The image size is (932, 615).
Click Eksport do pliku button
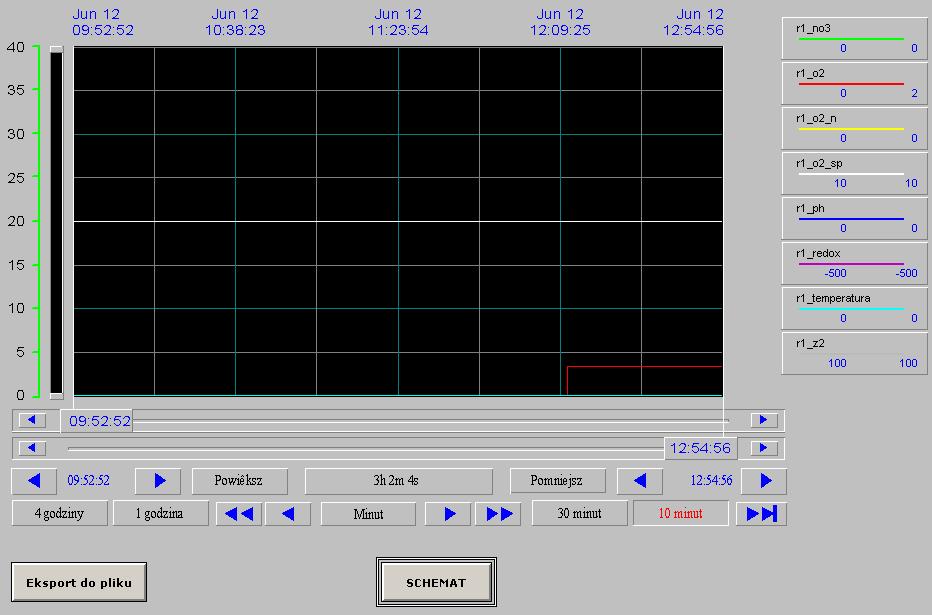(79, 582)
